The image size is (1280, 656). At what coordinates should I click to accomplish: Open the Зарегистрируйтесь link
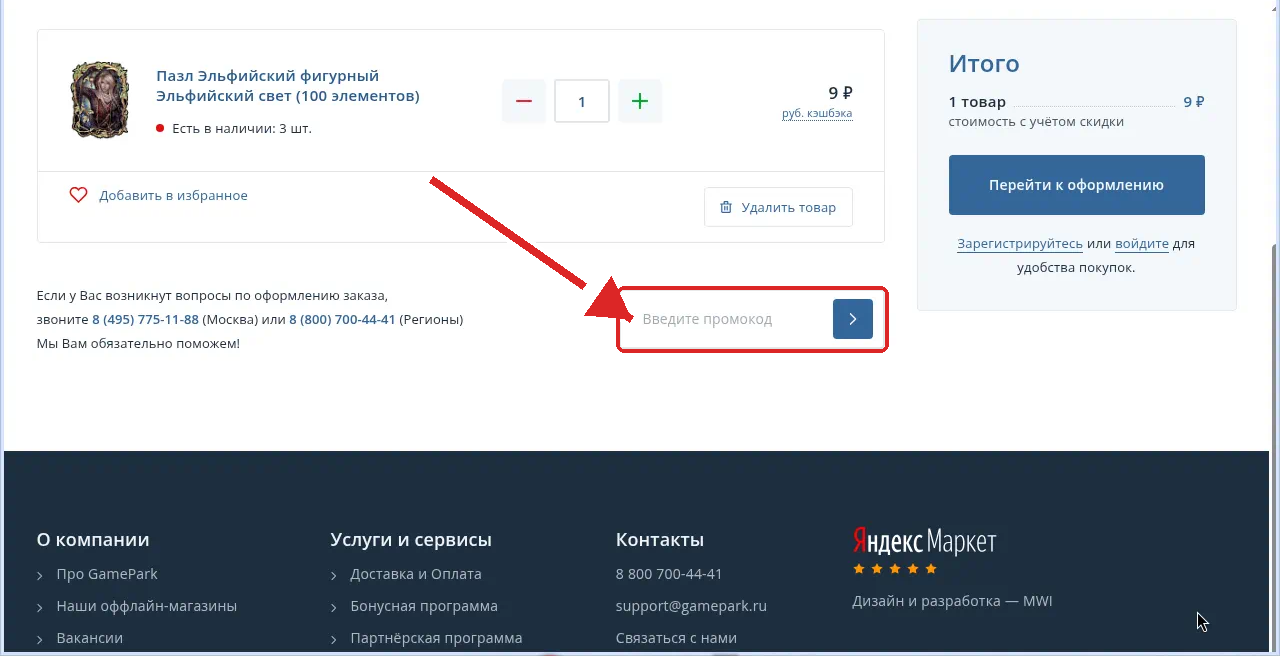tap(1020, 243)
